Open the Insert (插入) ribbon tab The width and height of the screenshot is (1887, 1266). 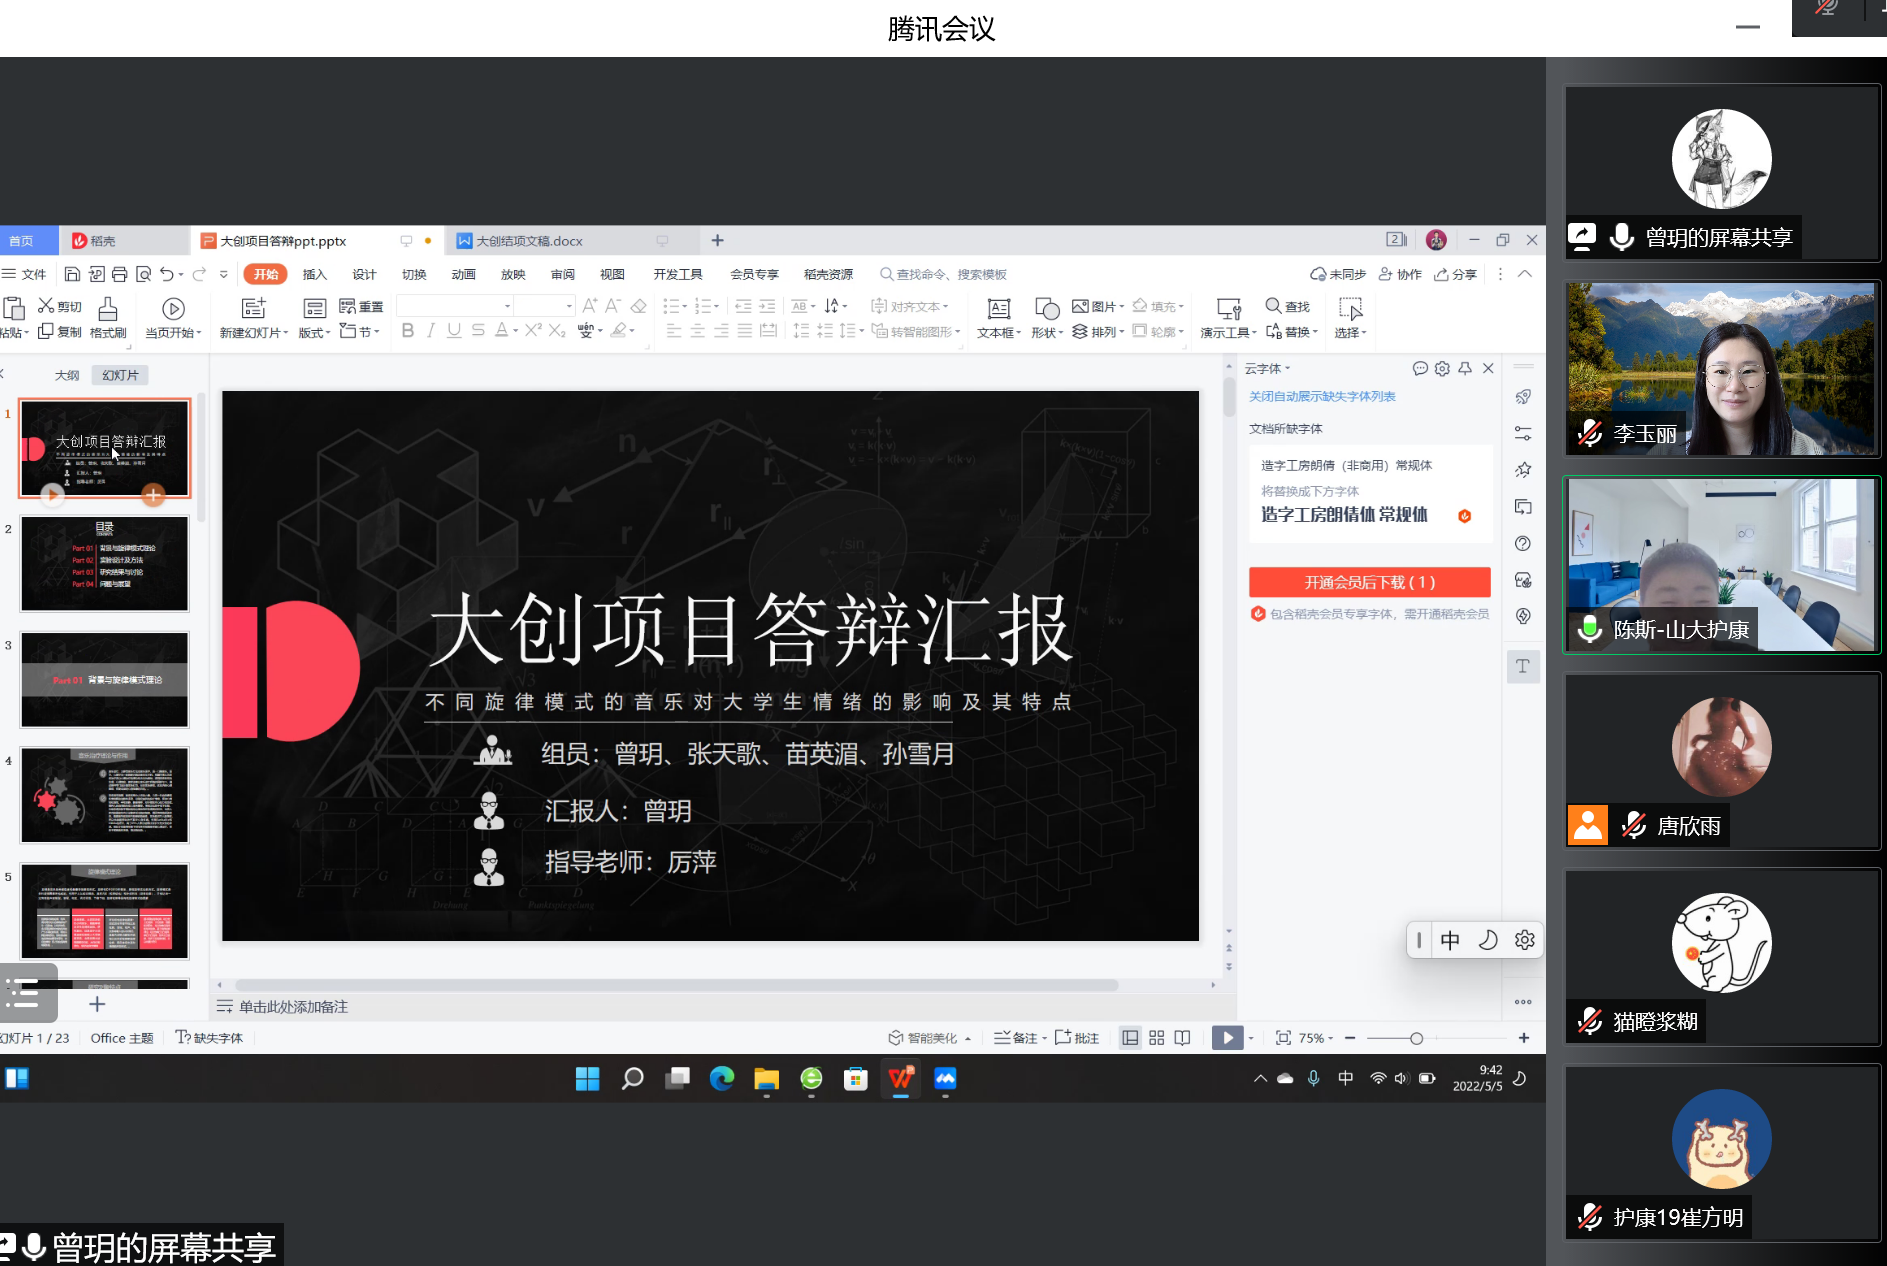point(315,274)
